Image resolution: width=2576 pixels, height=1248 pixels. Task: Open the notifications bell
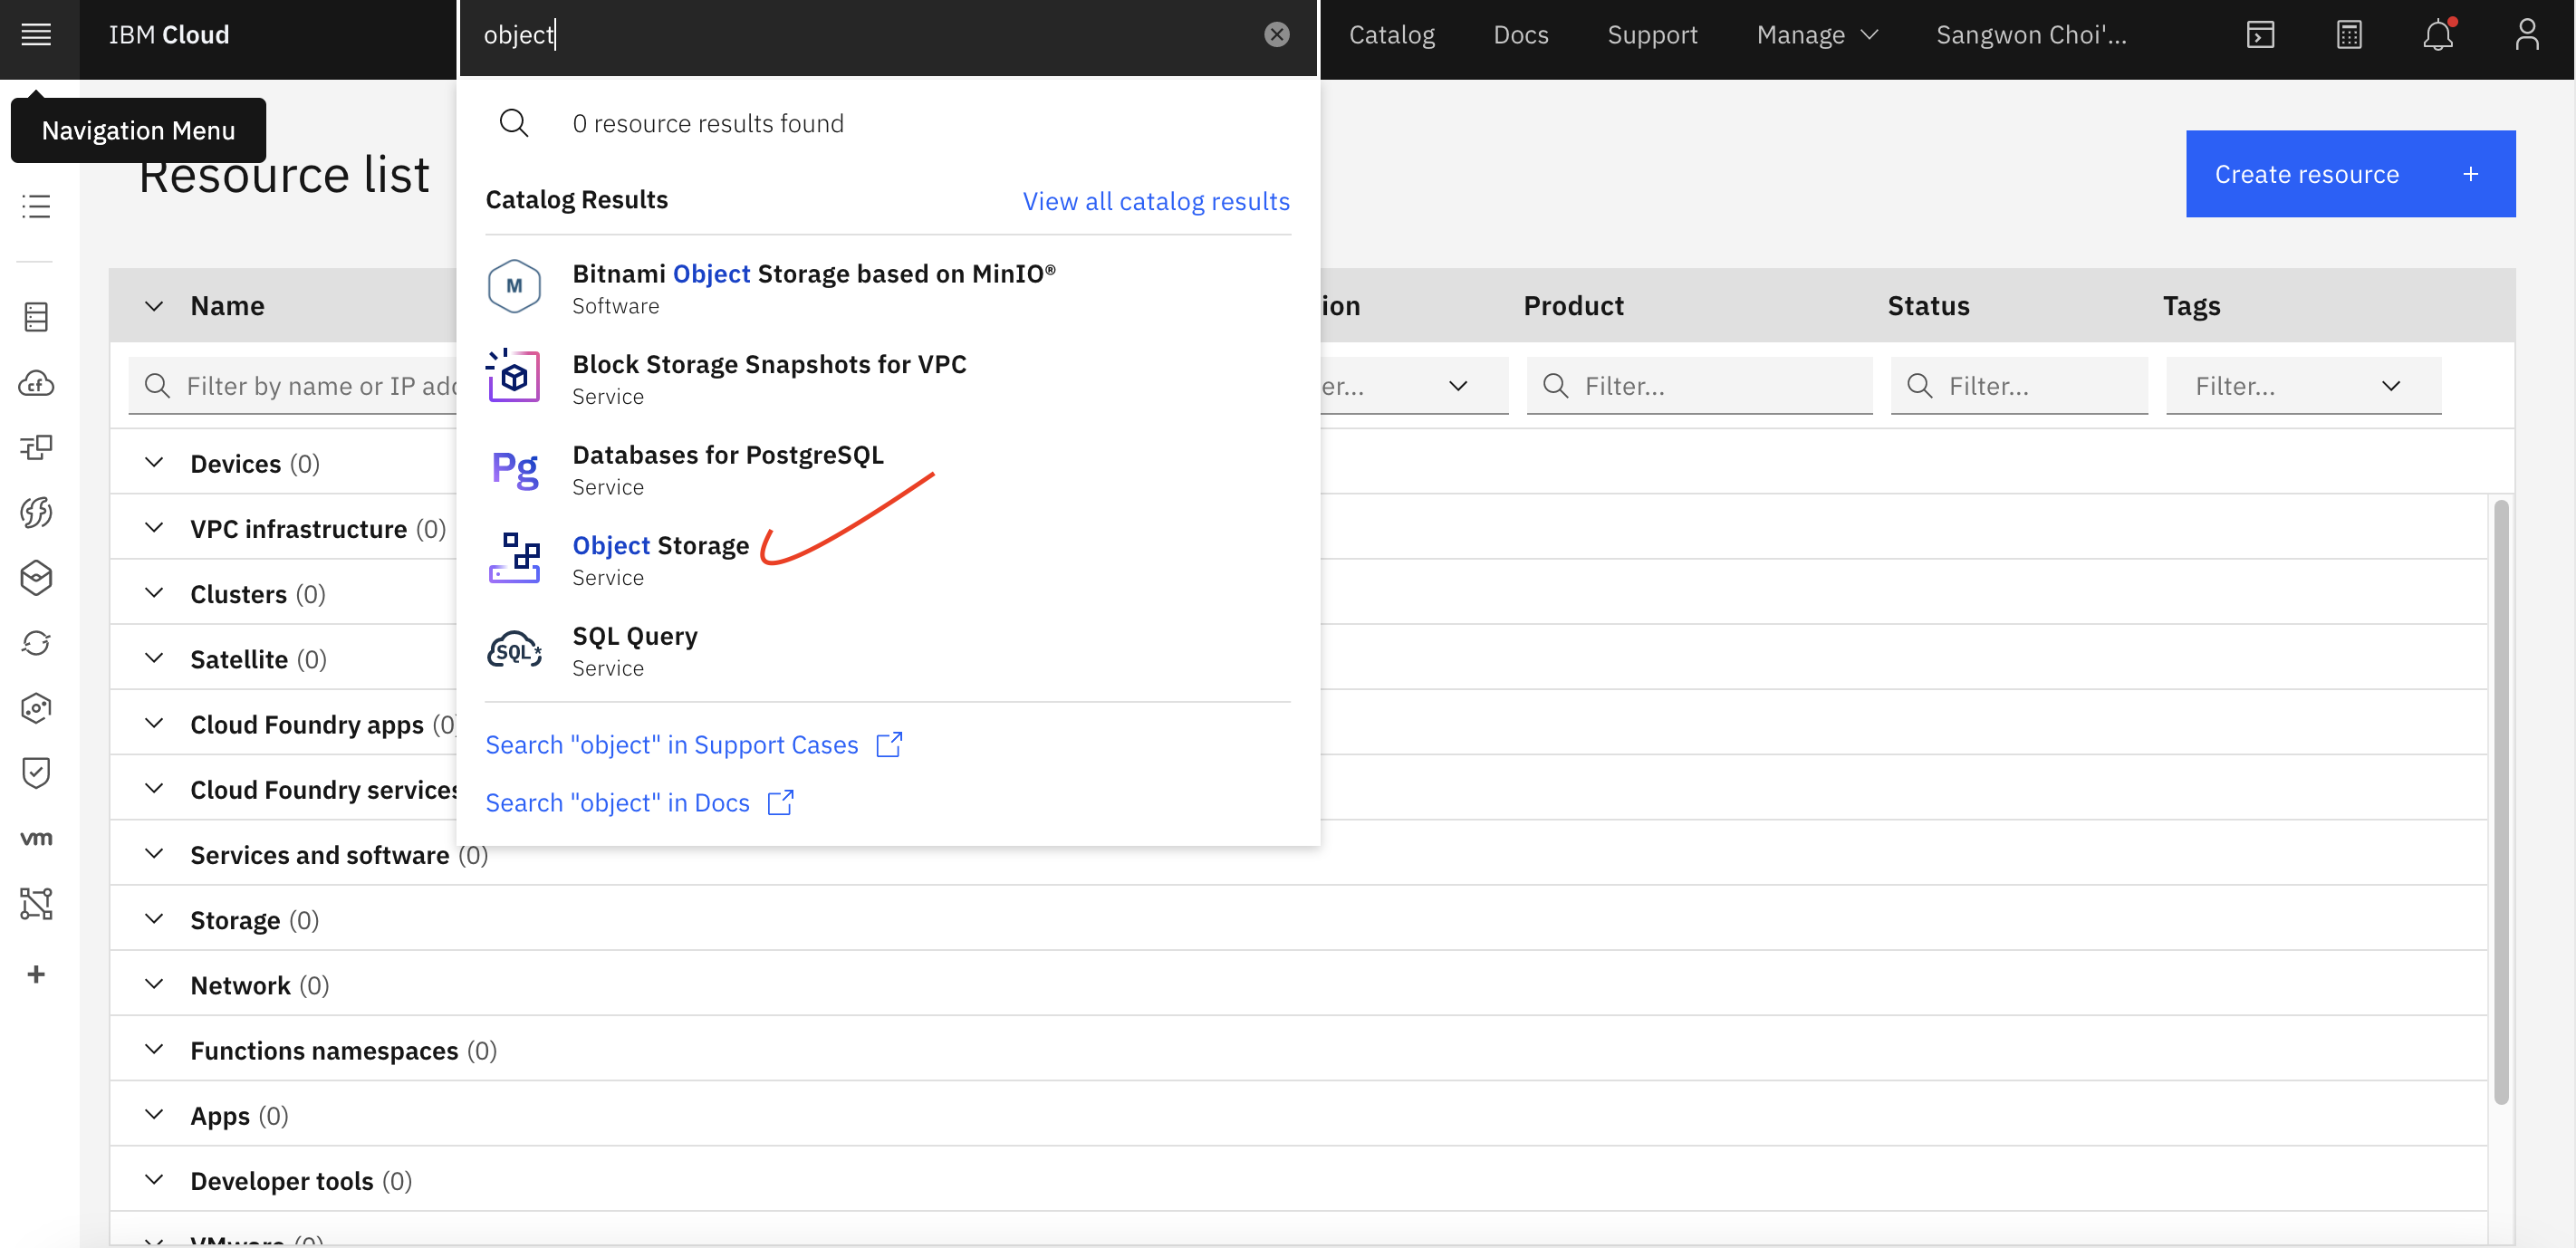(x=2437, y=35)
